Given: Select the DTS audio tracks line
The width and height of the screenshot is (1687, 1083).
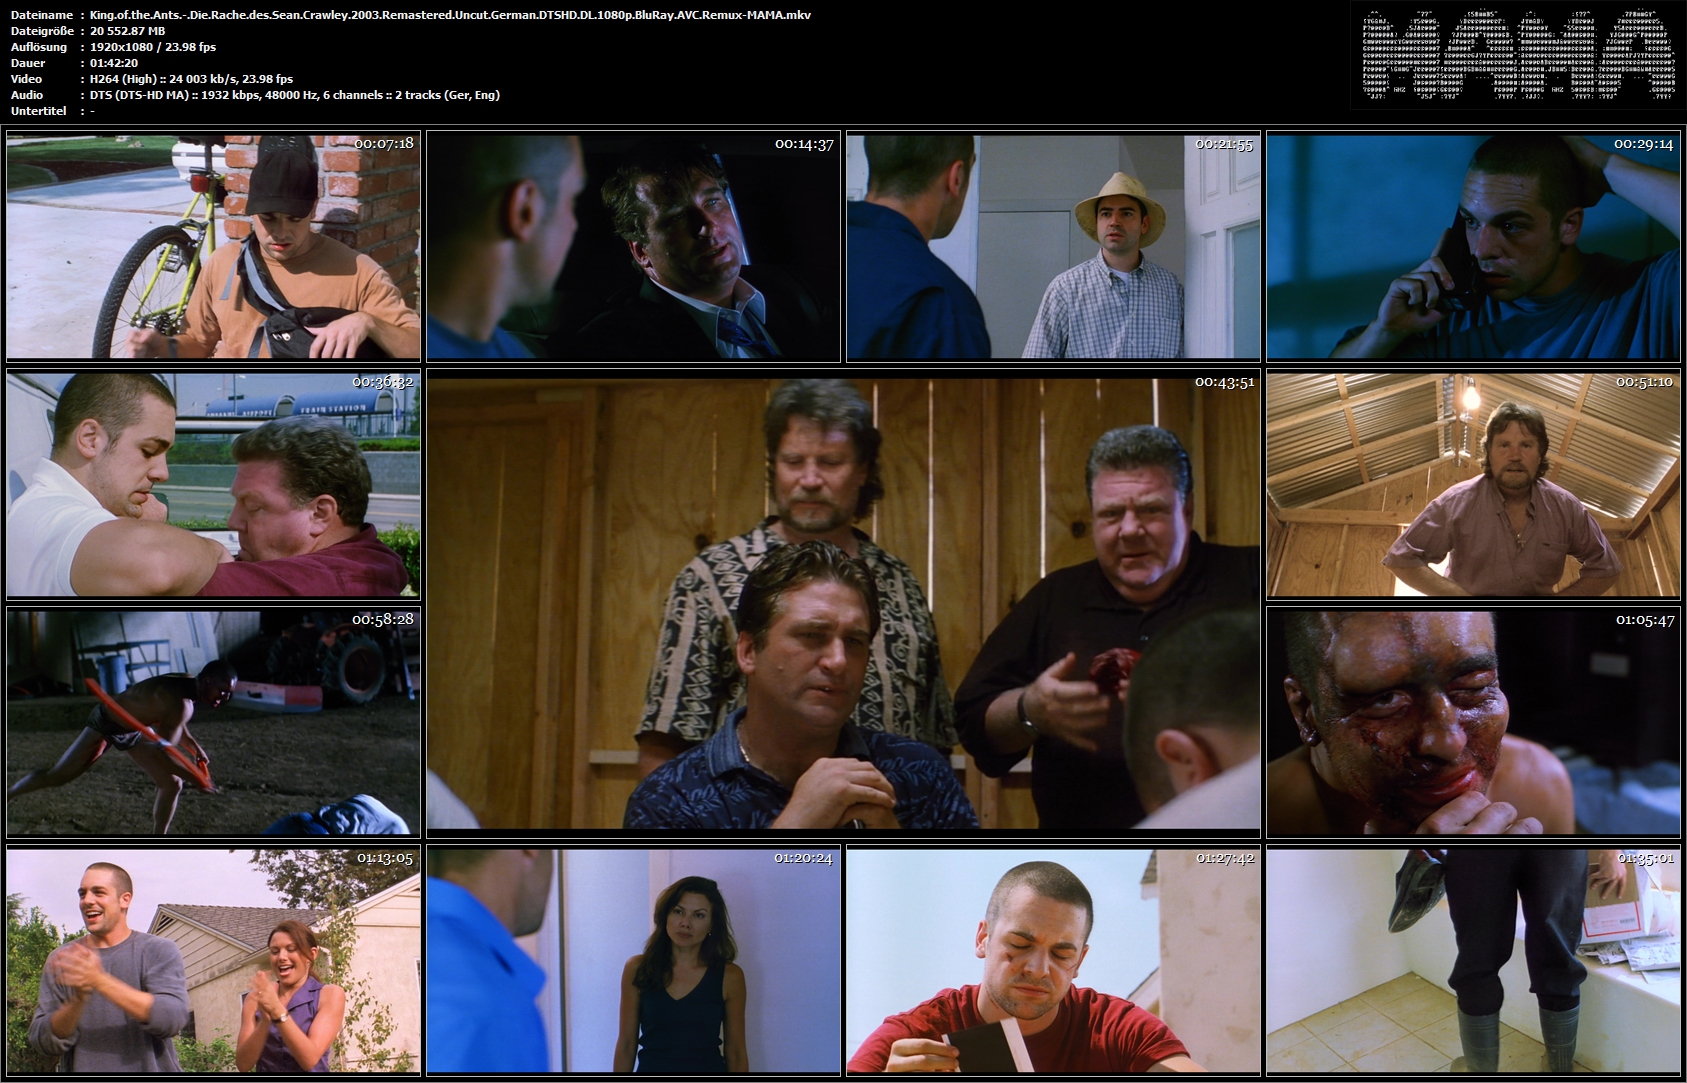Looking at the screenshot, I should pyautogui.click(x=295, y=95).
